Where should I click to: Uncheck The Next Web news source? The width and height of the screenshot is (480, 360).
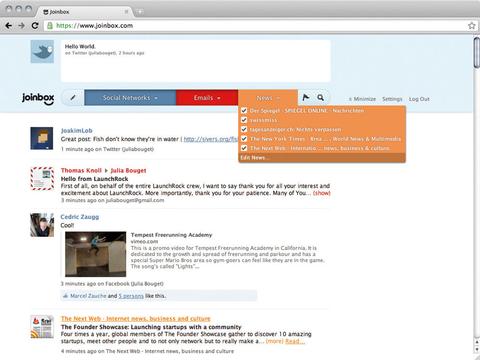(x=244, y=148)
